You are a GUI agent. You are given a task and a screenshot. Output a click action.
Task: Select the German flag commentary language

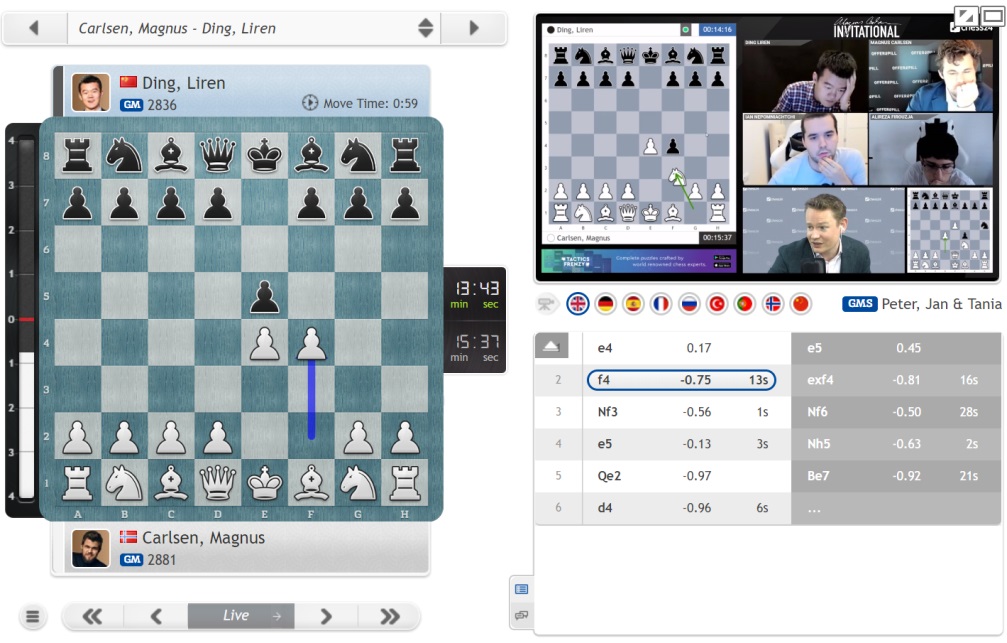pyautogui.click(x=605, y=304)
